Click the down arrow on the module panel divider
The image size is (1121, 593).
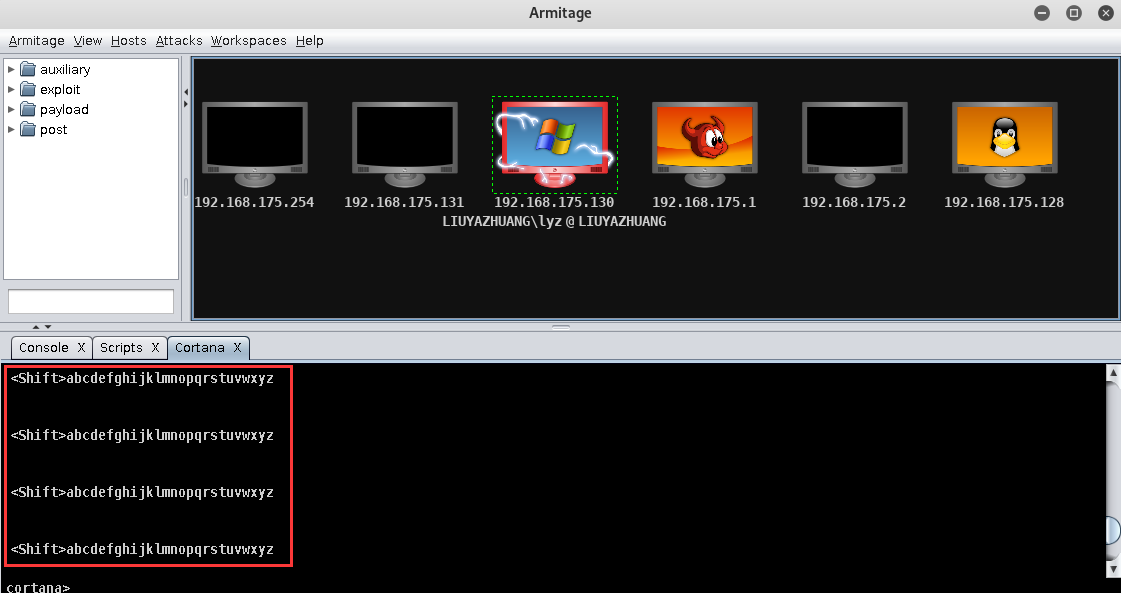[48, 327]
